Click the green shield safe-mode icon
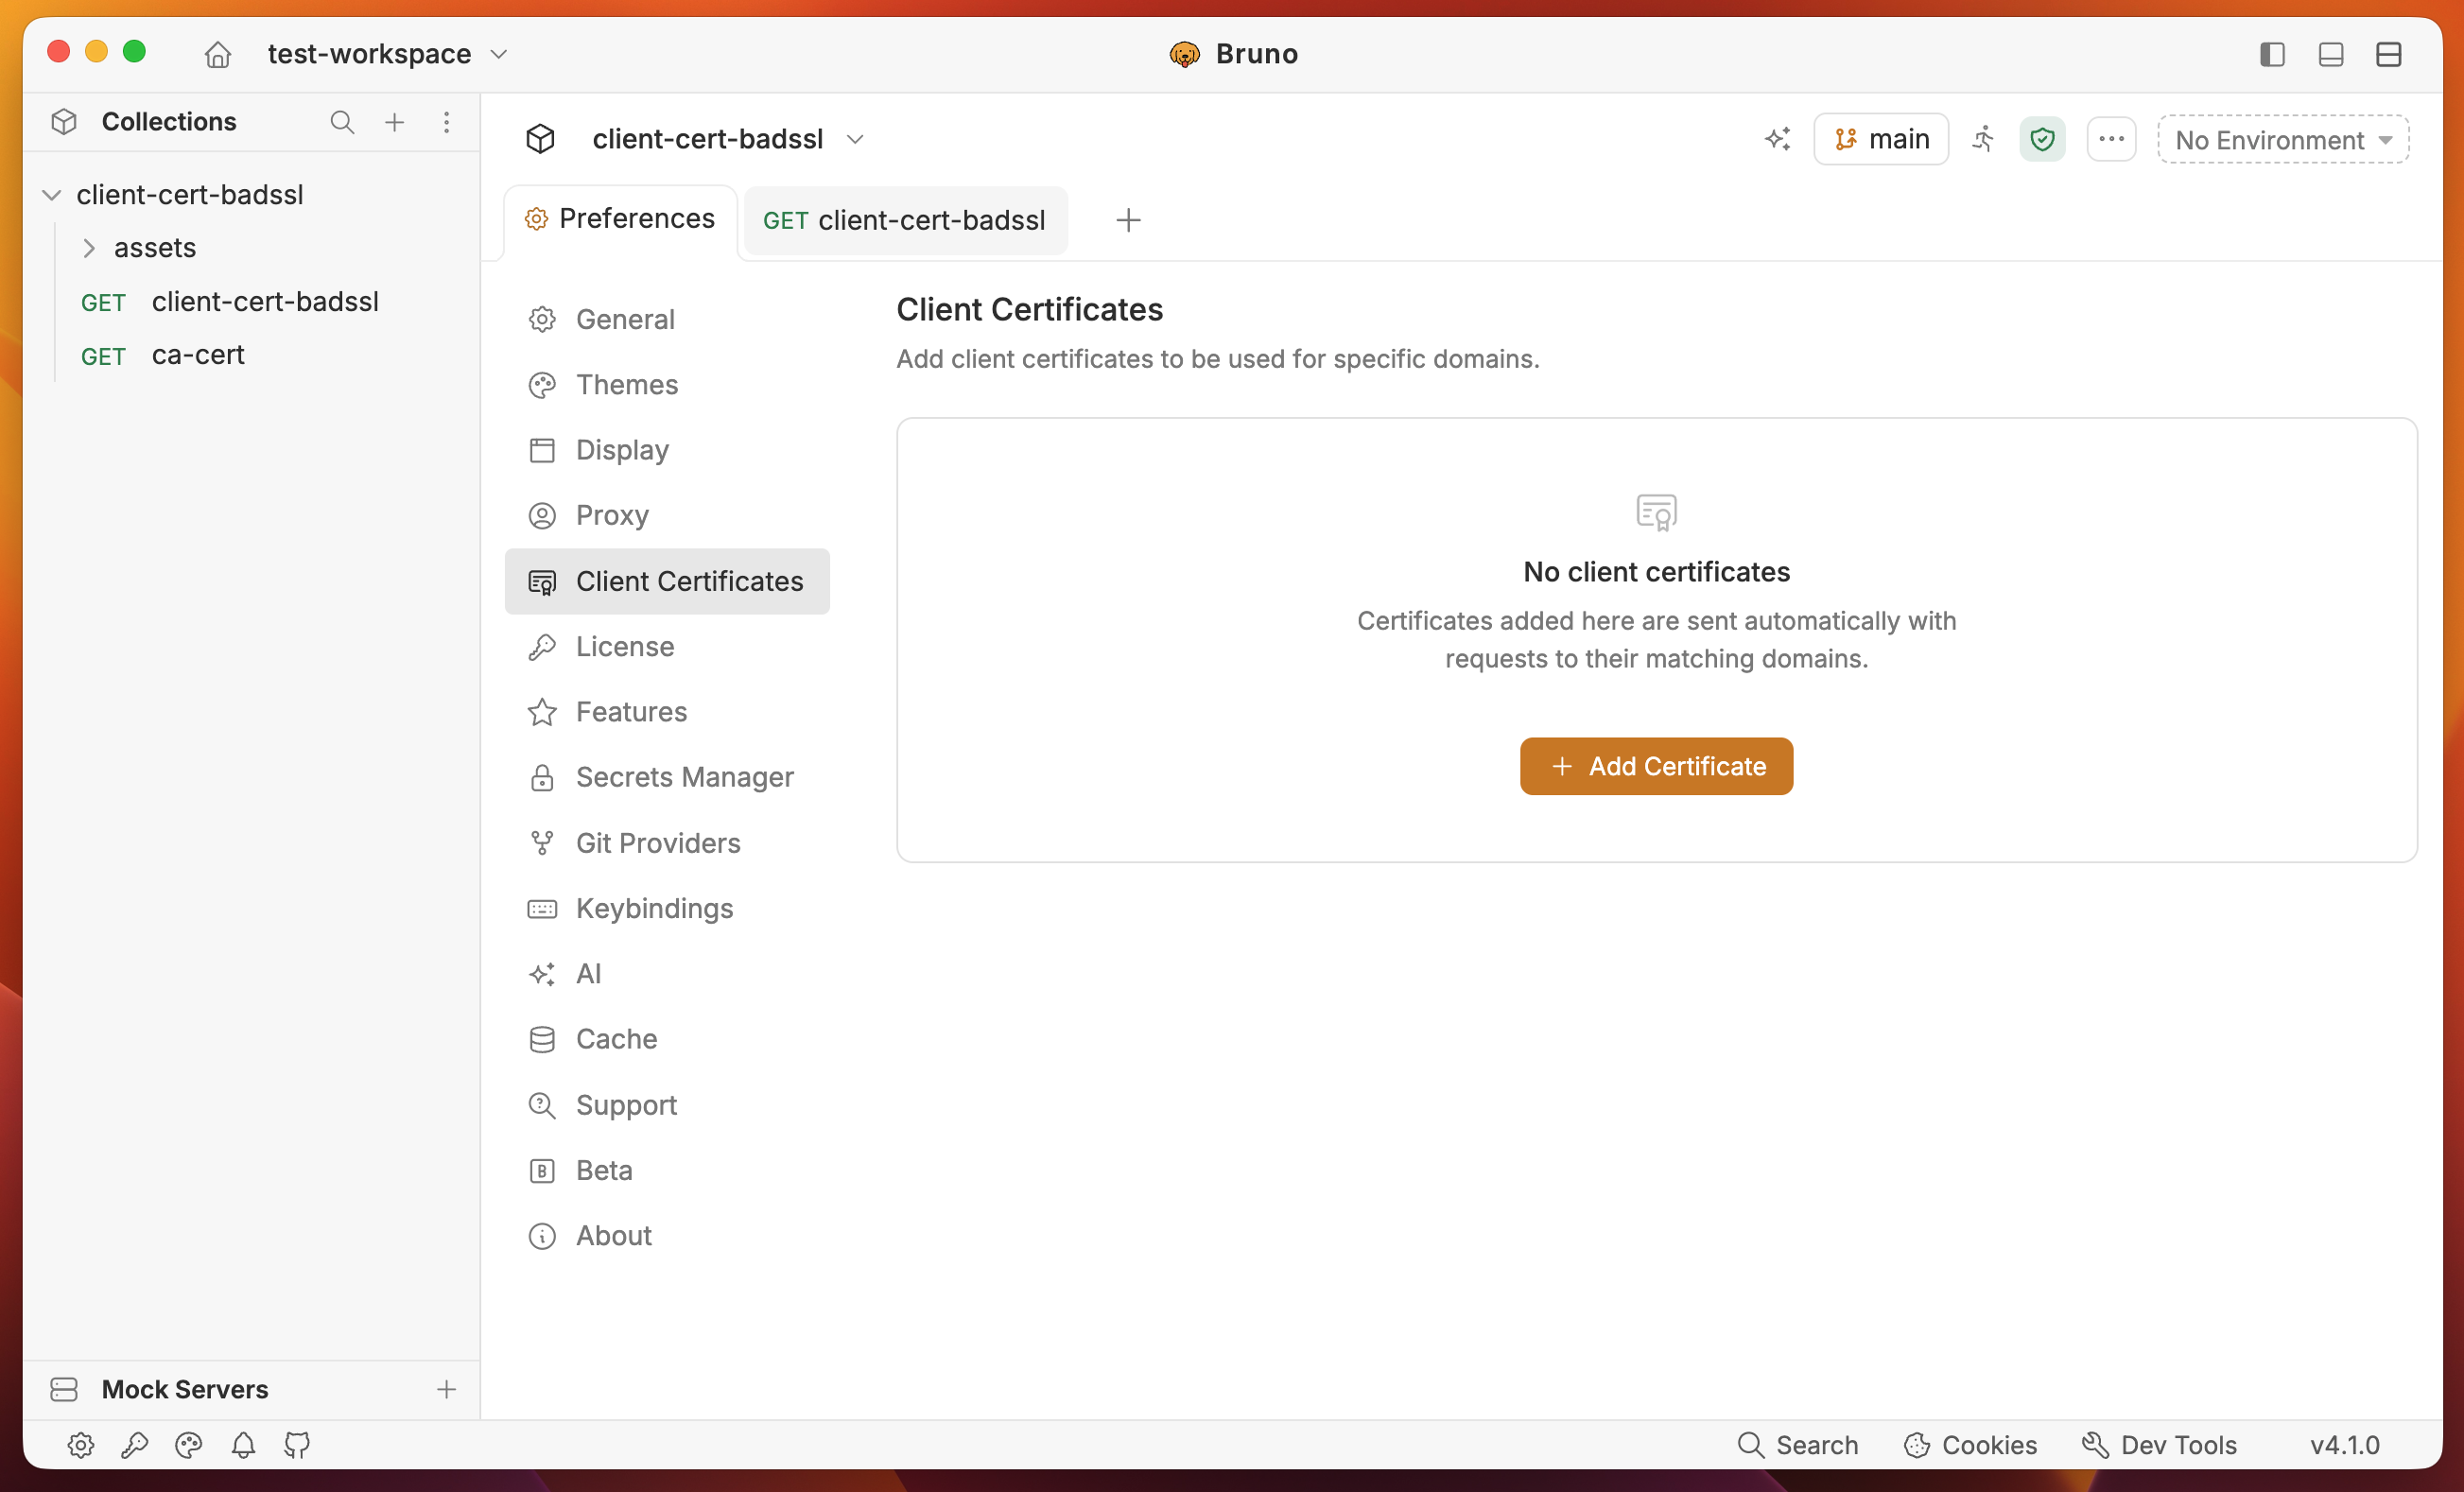2464x1492 pixels. click(2042, 139)
